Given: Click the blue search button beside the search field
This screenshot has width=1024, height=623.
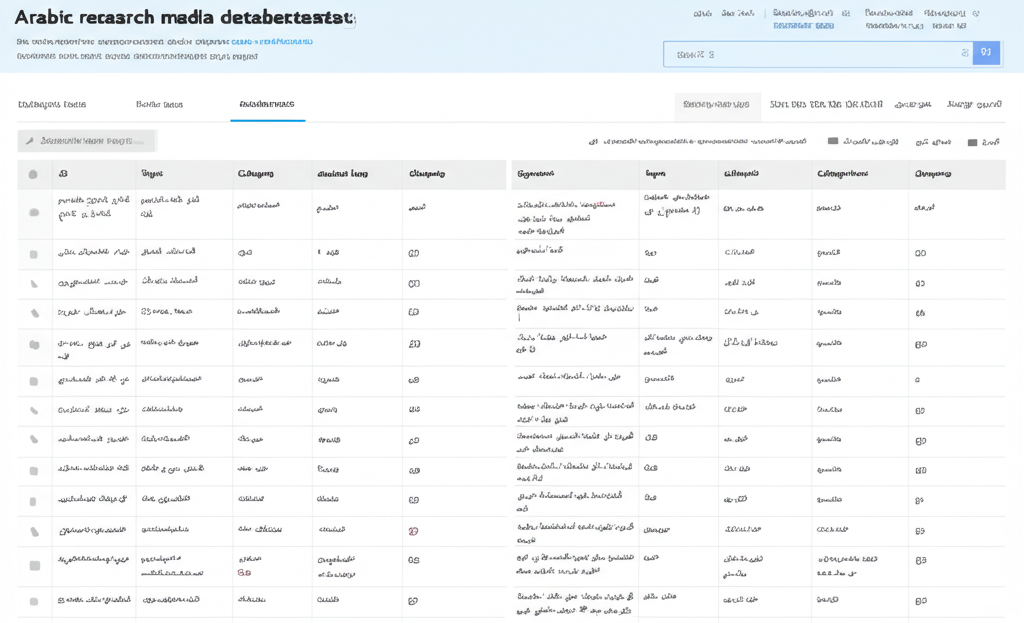Looking at the screenshot, I should [986, 53].
